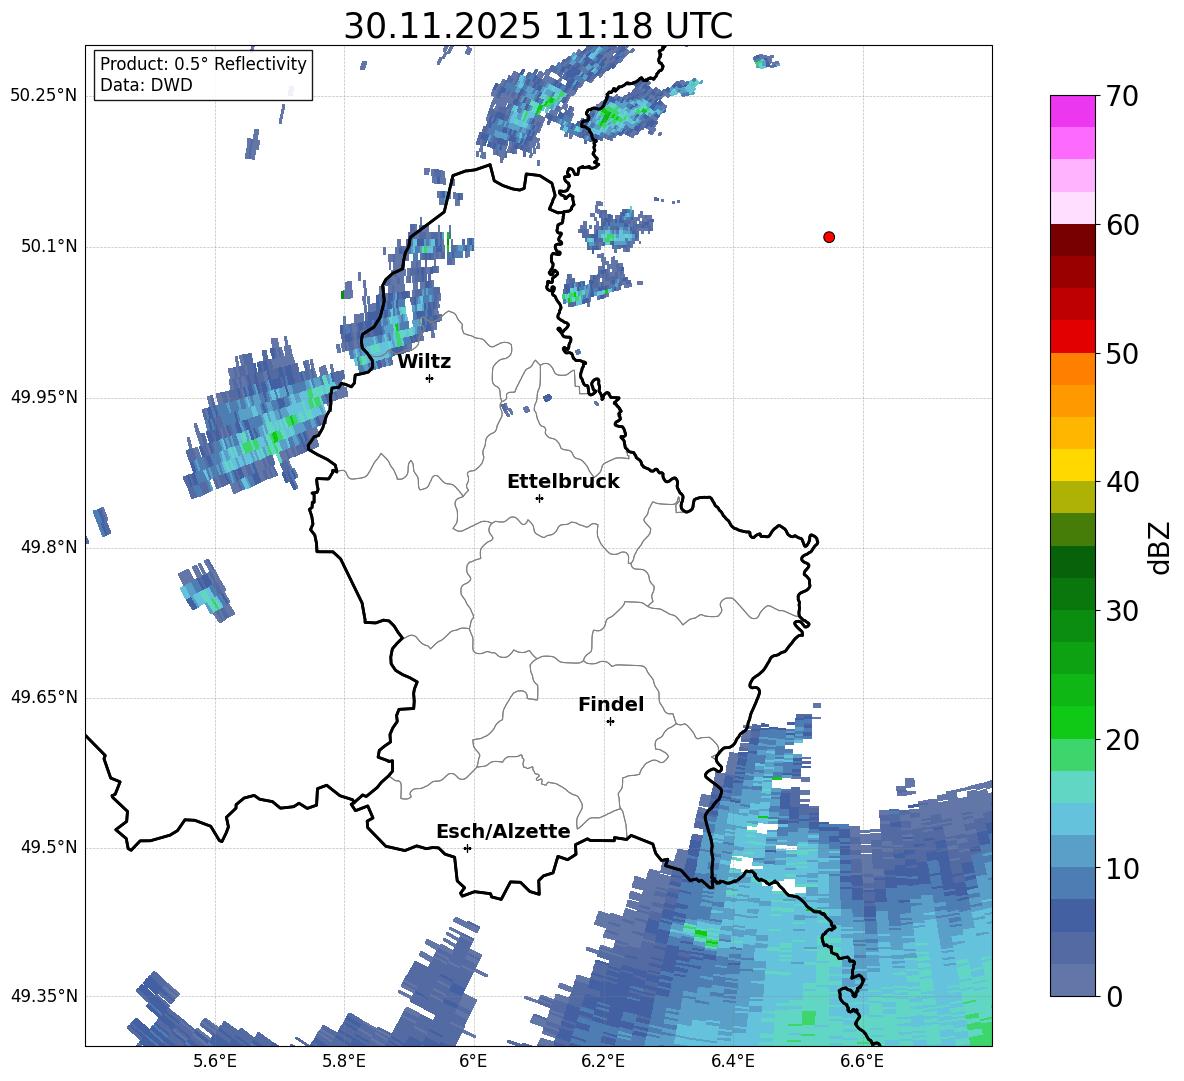Image resolution: width=1184 pixels, height=1081 pixels.
Task: Click the cross marker below Findel
Action: click(x=610, y=722)
